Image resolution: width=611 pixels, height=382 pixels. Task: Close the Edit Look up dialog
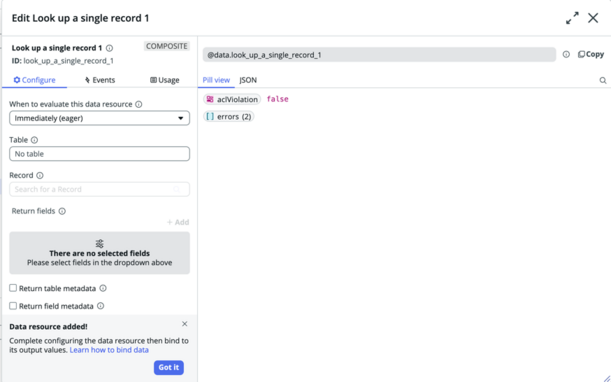pyautogui.click(x=593, y=18)
